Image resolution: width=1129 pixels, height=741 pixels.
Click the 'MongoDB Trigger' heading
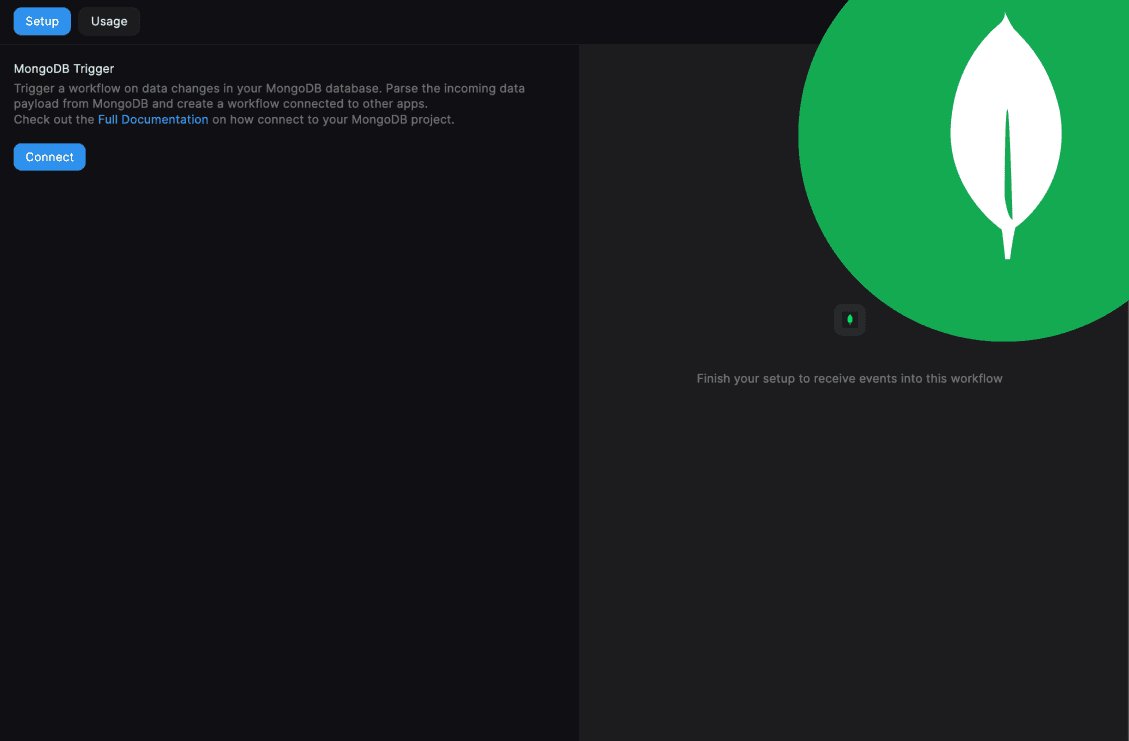coord(64,68)
